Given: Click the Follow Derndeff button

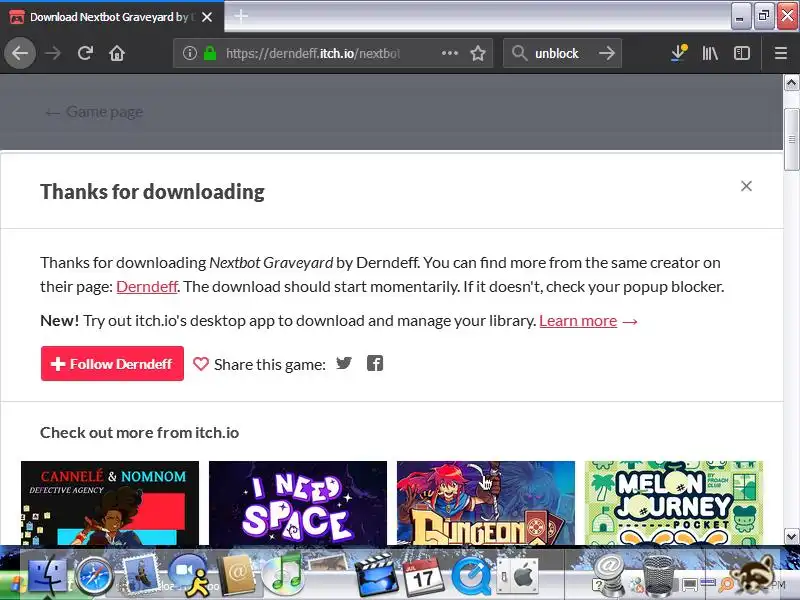Looking at the screenshot, I should point(112,364).
